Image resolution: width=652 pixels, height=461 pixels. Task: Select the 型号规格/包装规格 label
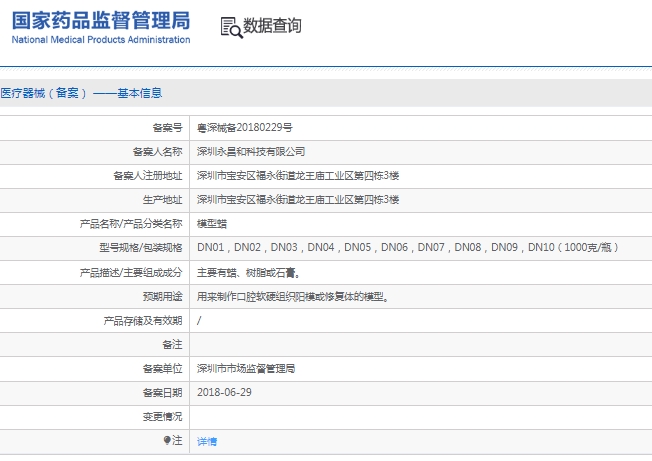click(x=141, y=248)
